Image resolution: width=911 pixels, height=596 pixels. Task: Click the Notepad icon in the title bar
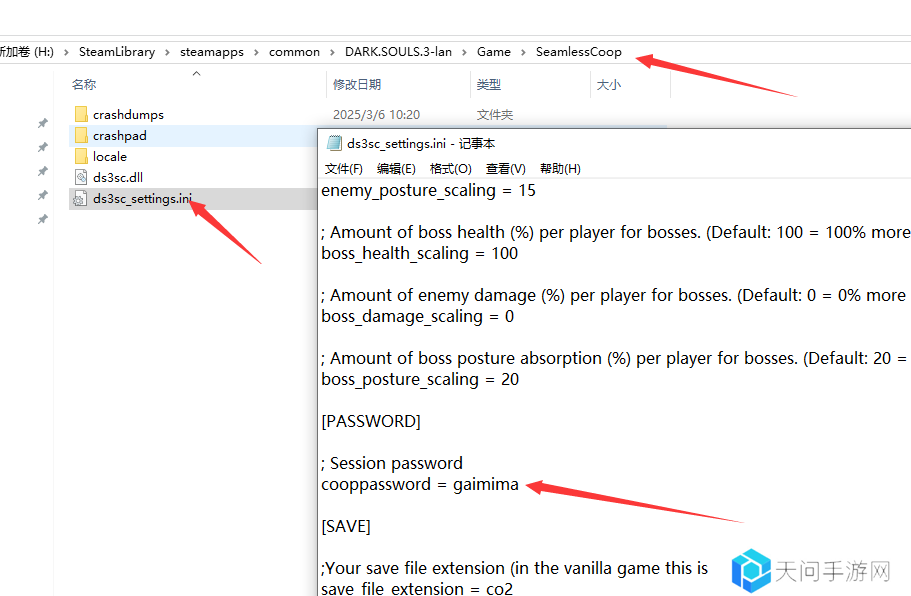pos(334,143)
